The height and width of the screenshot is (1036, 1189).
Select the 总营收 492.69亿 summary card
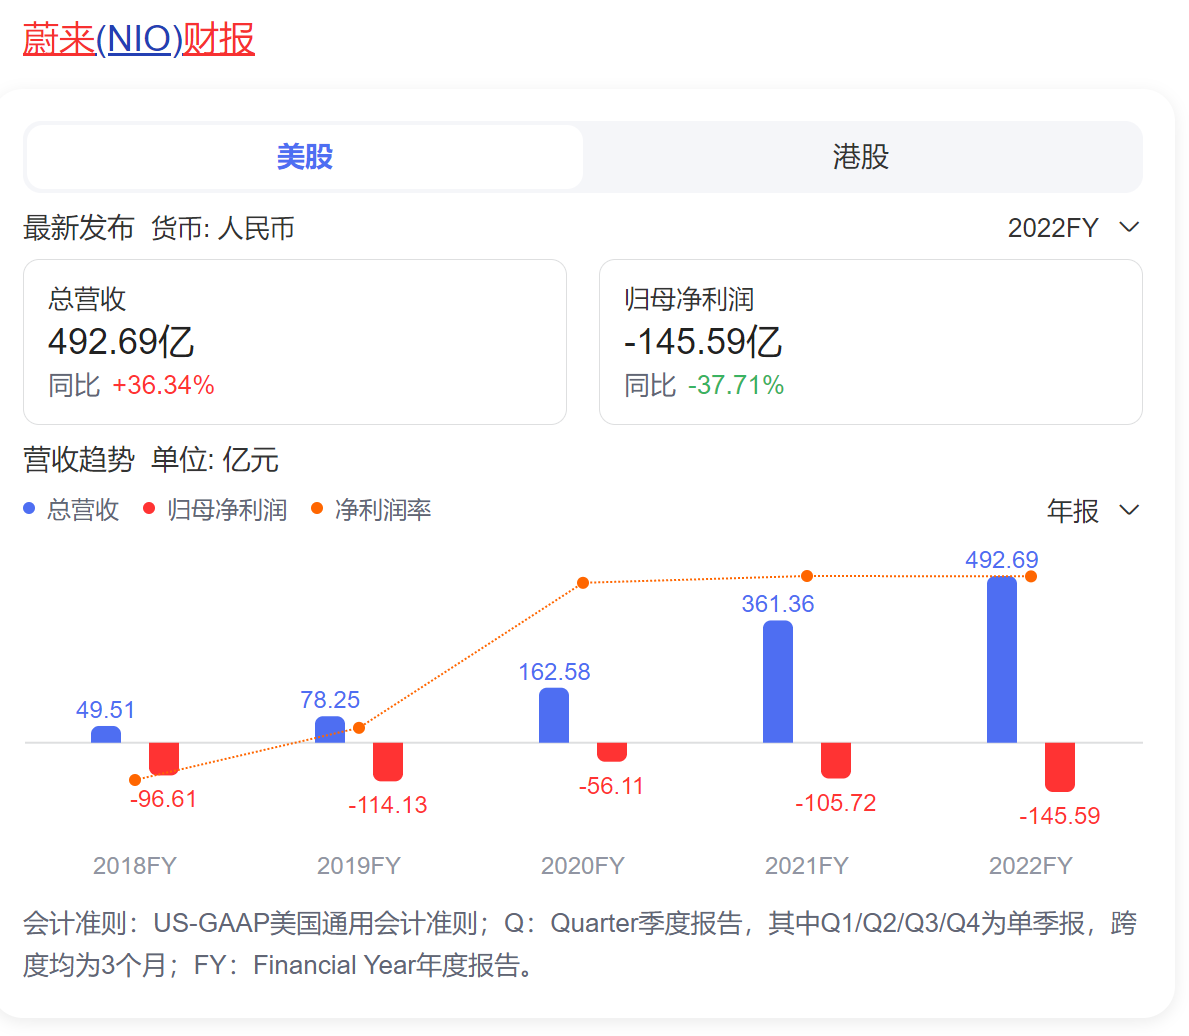pyautogui.click(x=294, y=341)
